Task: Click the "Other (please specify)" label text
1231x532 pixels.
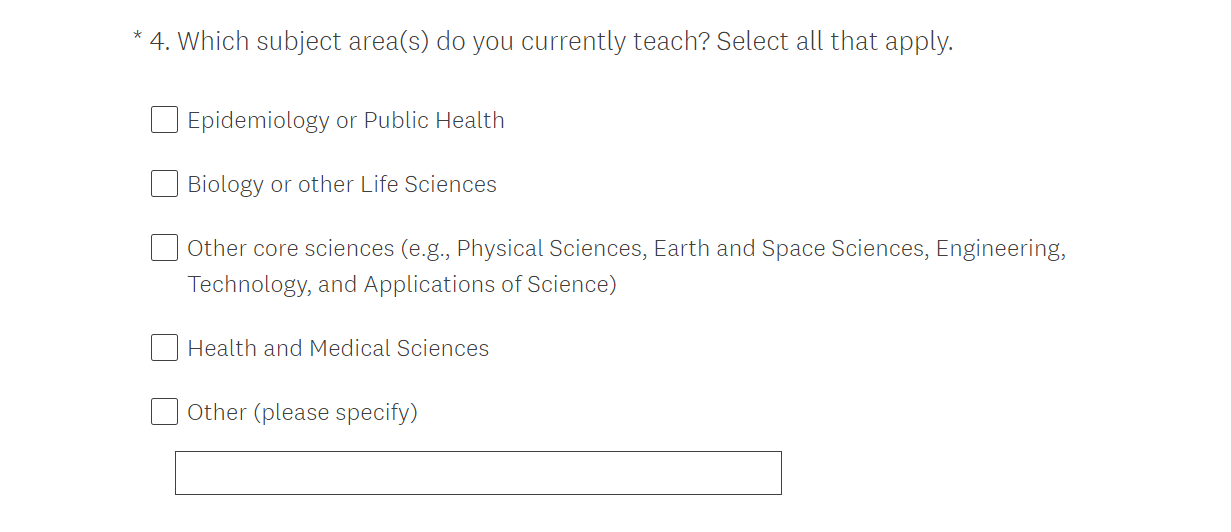Action: [x=302, y=413]
